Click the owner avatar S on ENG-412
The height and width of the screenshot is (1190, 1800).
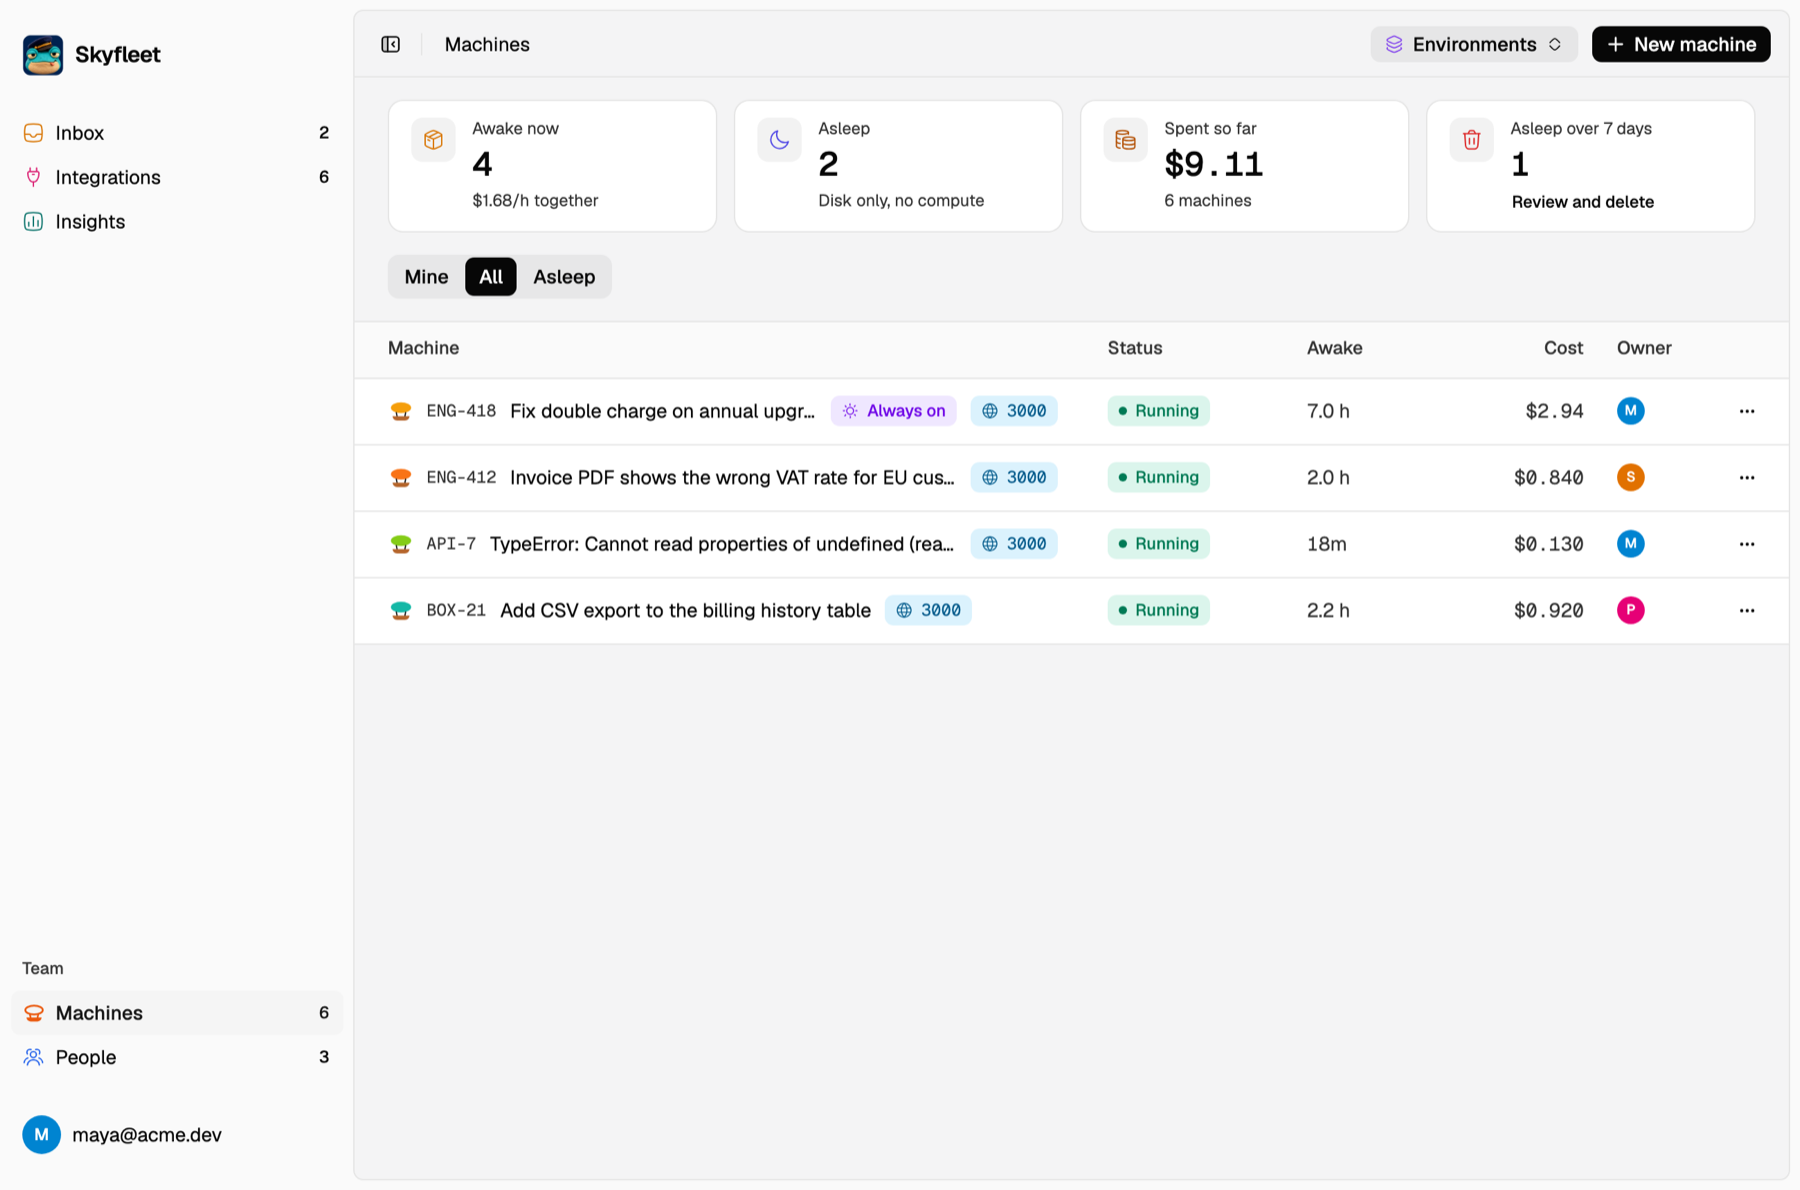pos(1631,478)
